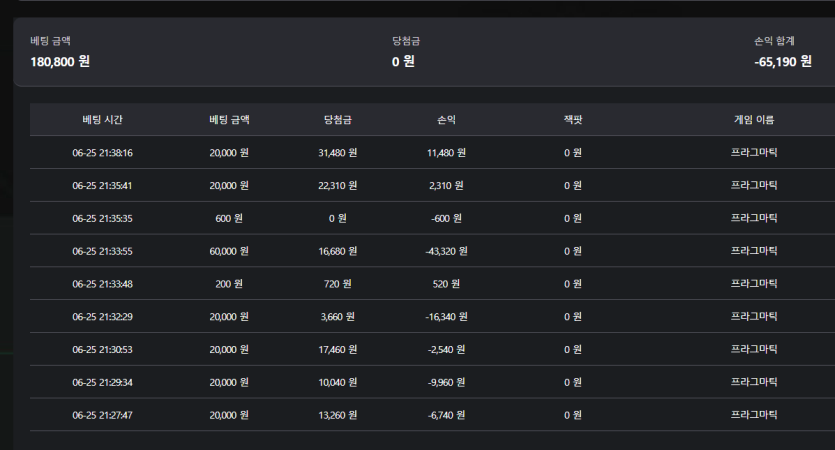Select the 20,000 원 bet in 21:38:16 row
The image size is (835, 450).
(229, 153)
